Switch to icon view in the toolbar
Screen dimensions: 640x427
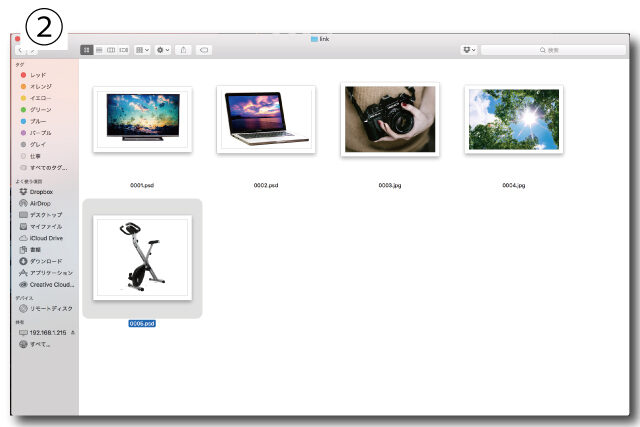[x=87, y=49]
